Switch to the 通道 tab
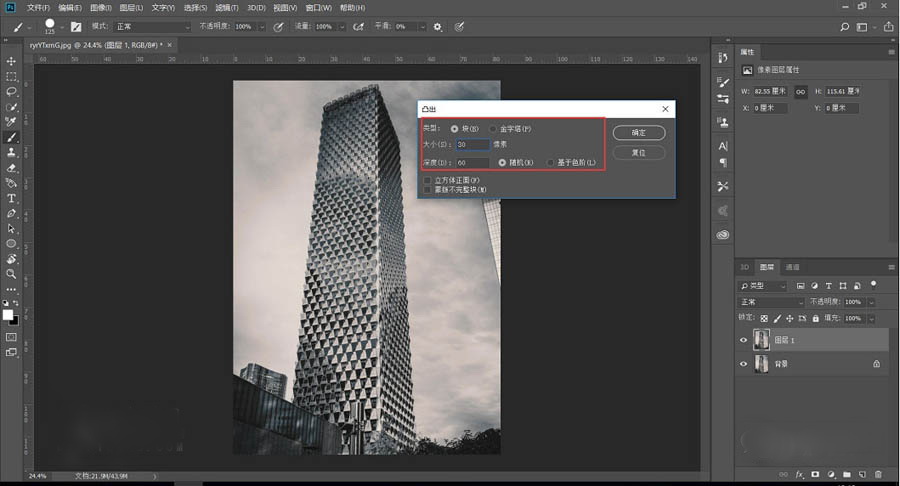900x486 pixels. click(792, 268)
